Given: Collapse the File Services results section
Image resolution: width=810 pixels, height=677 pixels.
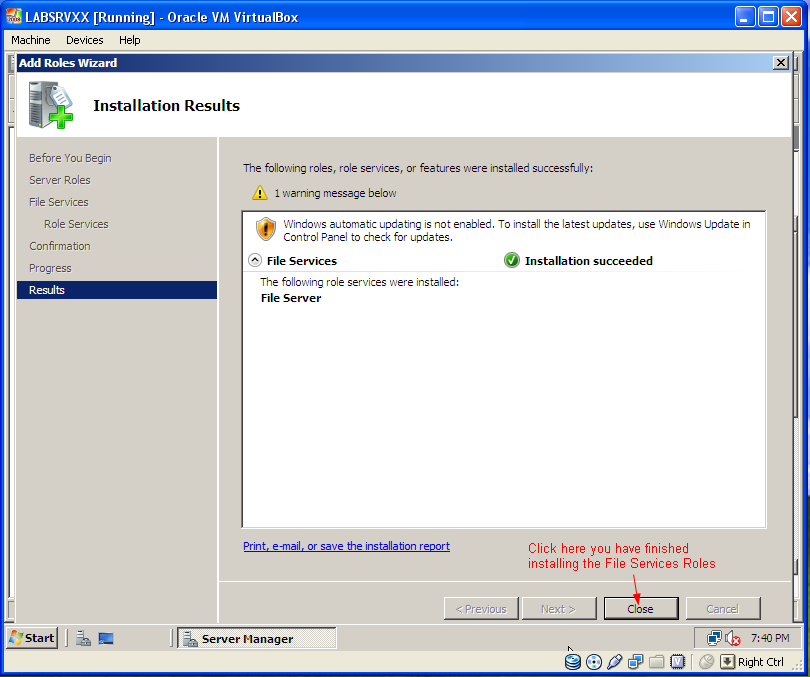Looking at the screenshot, I should point(255,260).
